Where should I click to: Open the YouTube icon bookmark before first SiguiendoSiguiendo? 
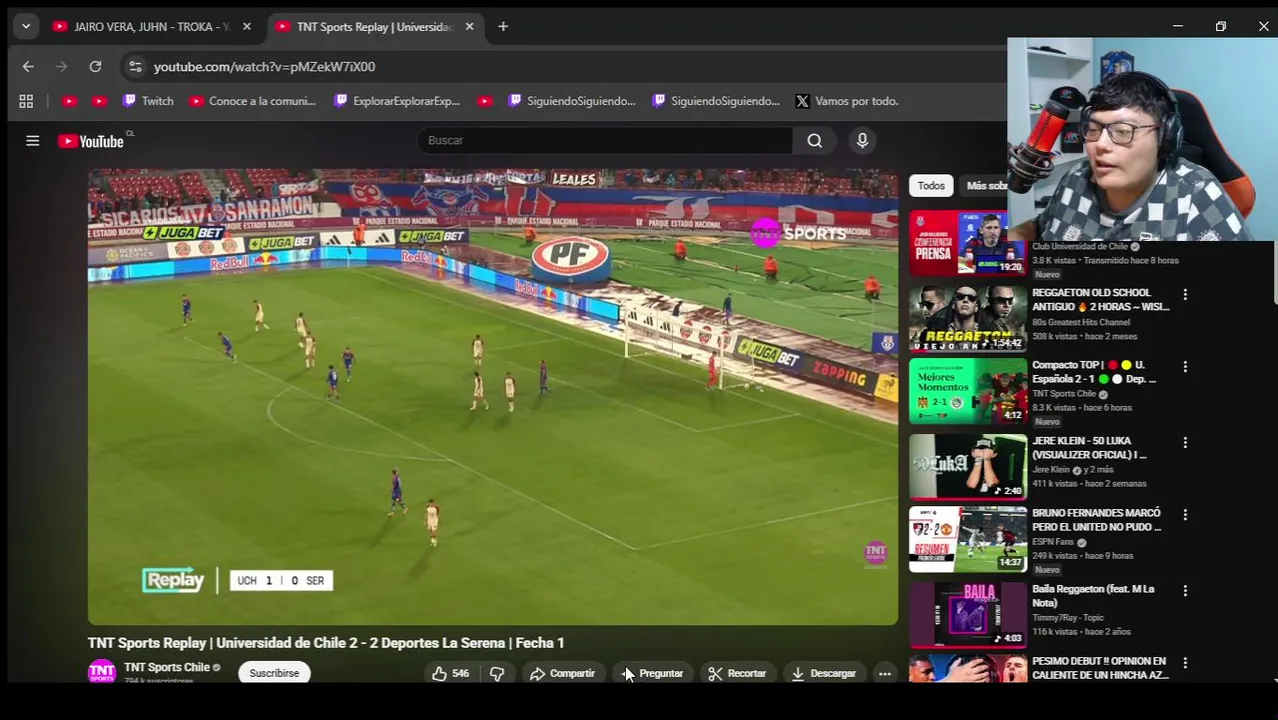tap(484, 101)
